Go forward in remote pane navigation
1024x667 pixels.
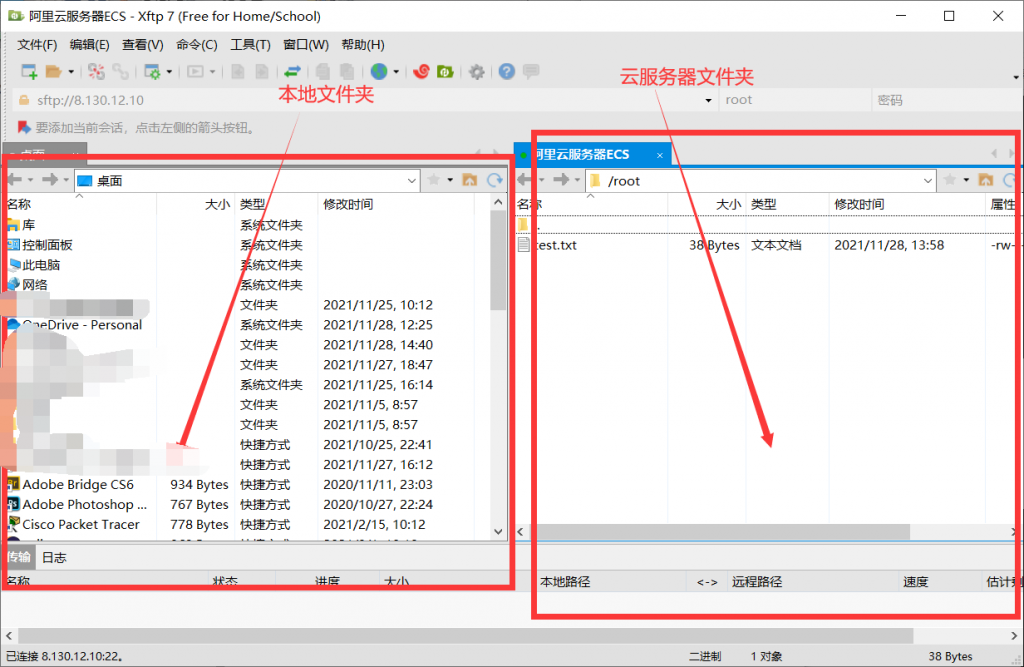[x=561, y=180]
